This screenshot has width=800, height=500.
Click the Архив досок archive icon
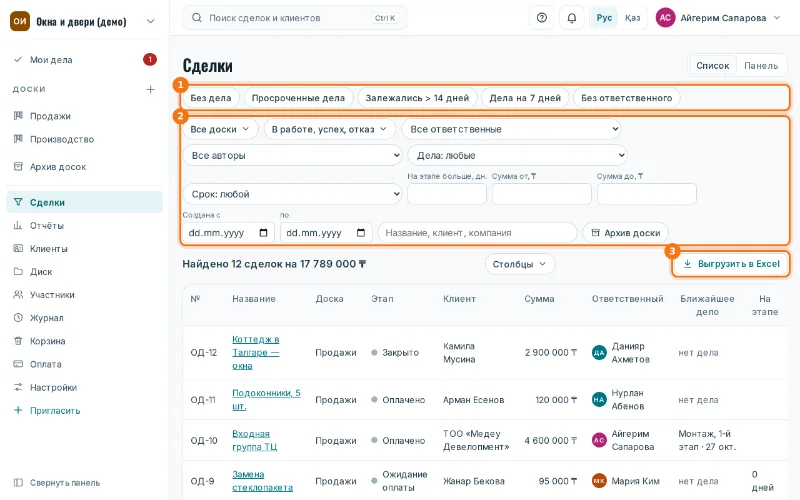coord(18,166)
